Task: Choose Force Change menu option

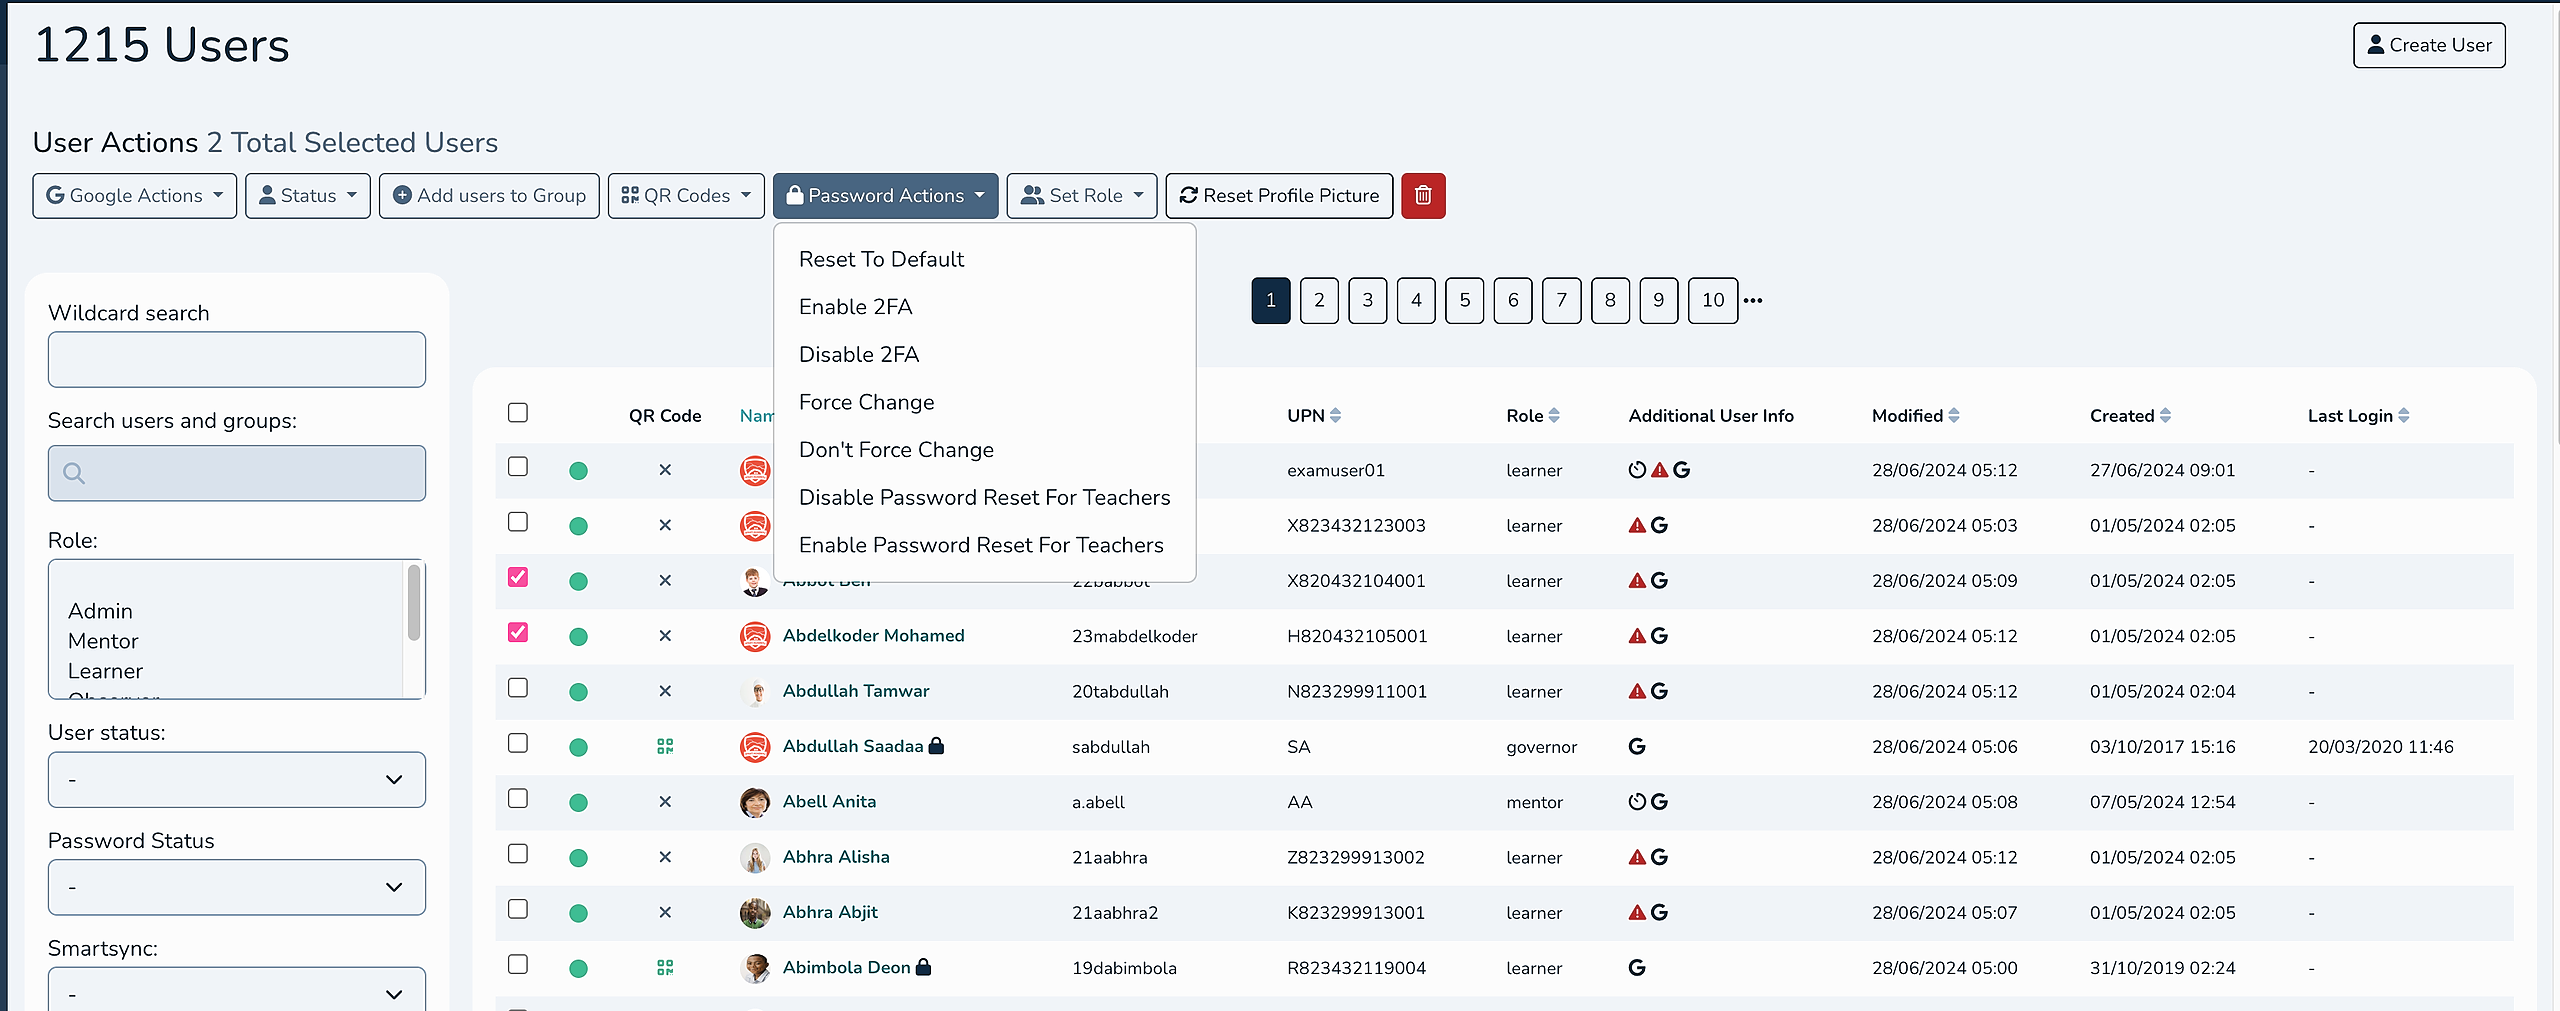Action: coord(866,402)
